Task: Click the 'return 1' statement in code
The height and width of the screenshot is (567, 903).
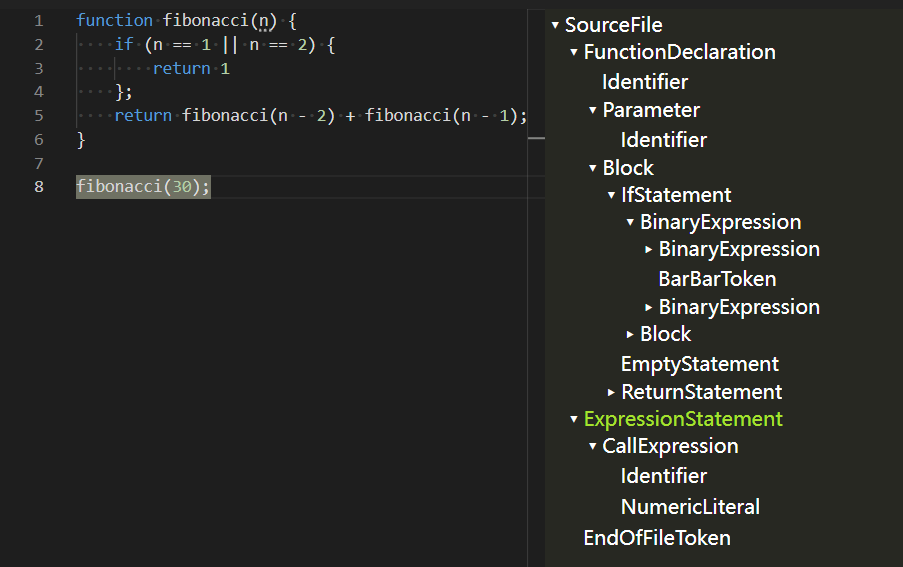Action: point(191,68)
